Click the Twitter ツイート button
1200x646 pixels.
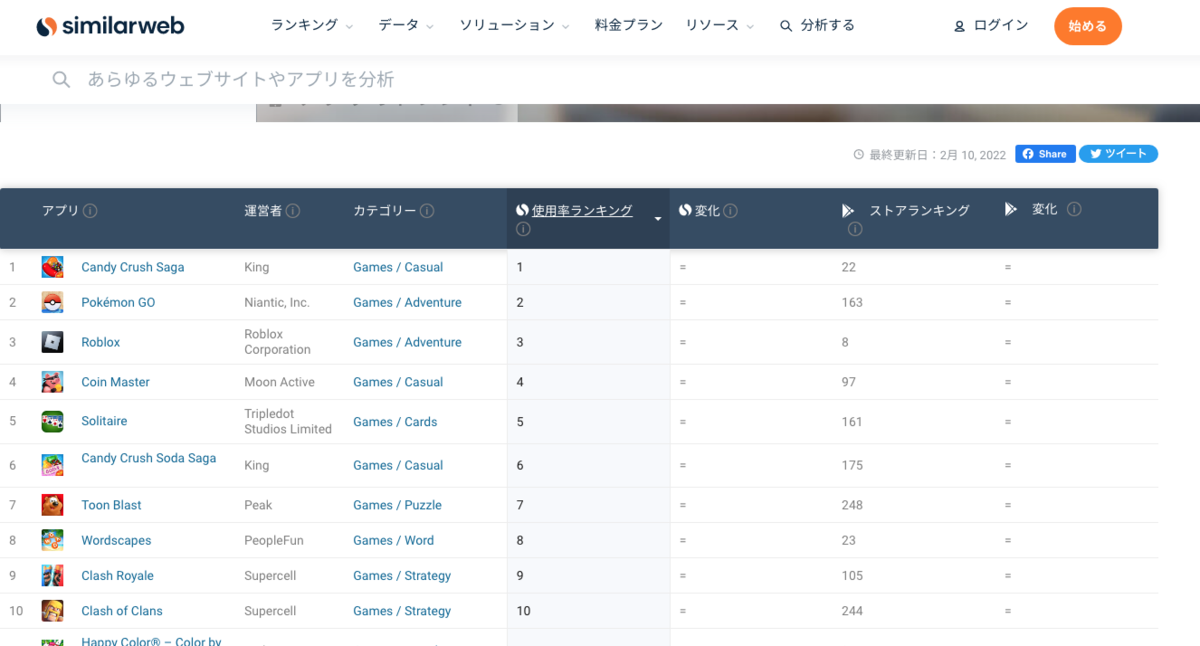[x=1118, y=154]
